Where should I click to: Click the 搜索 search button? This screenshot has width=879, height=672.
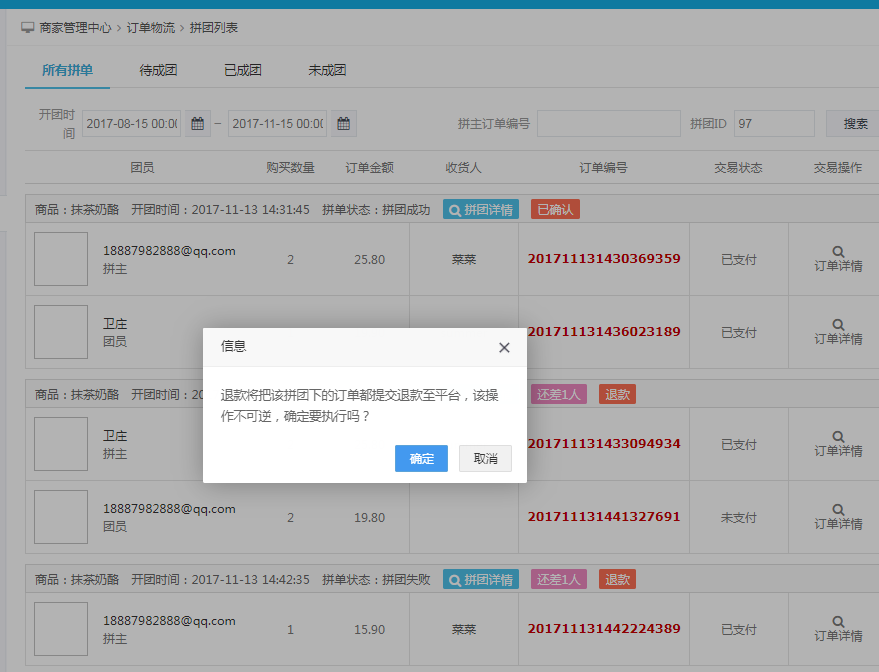(854, 124)
